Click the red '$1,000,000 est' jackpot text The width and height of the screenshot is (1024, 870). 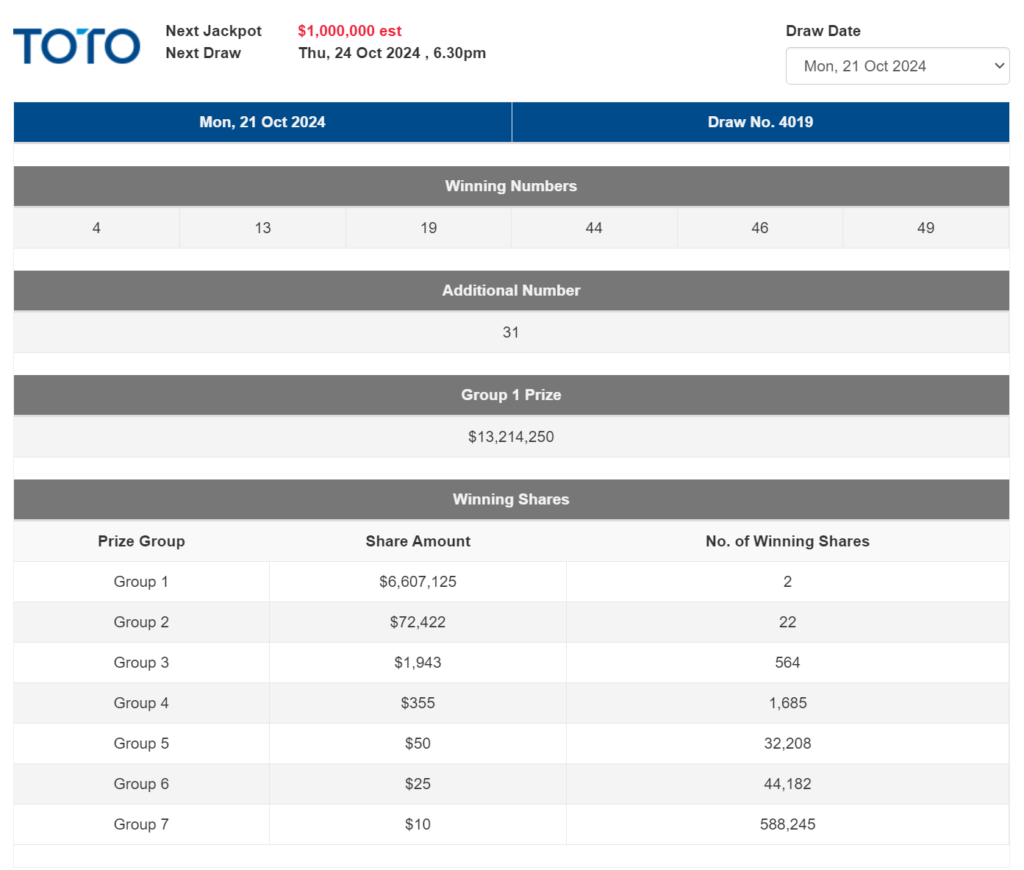(349, 30)
